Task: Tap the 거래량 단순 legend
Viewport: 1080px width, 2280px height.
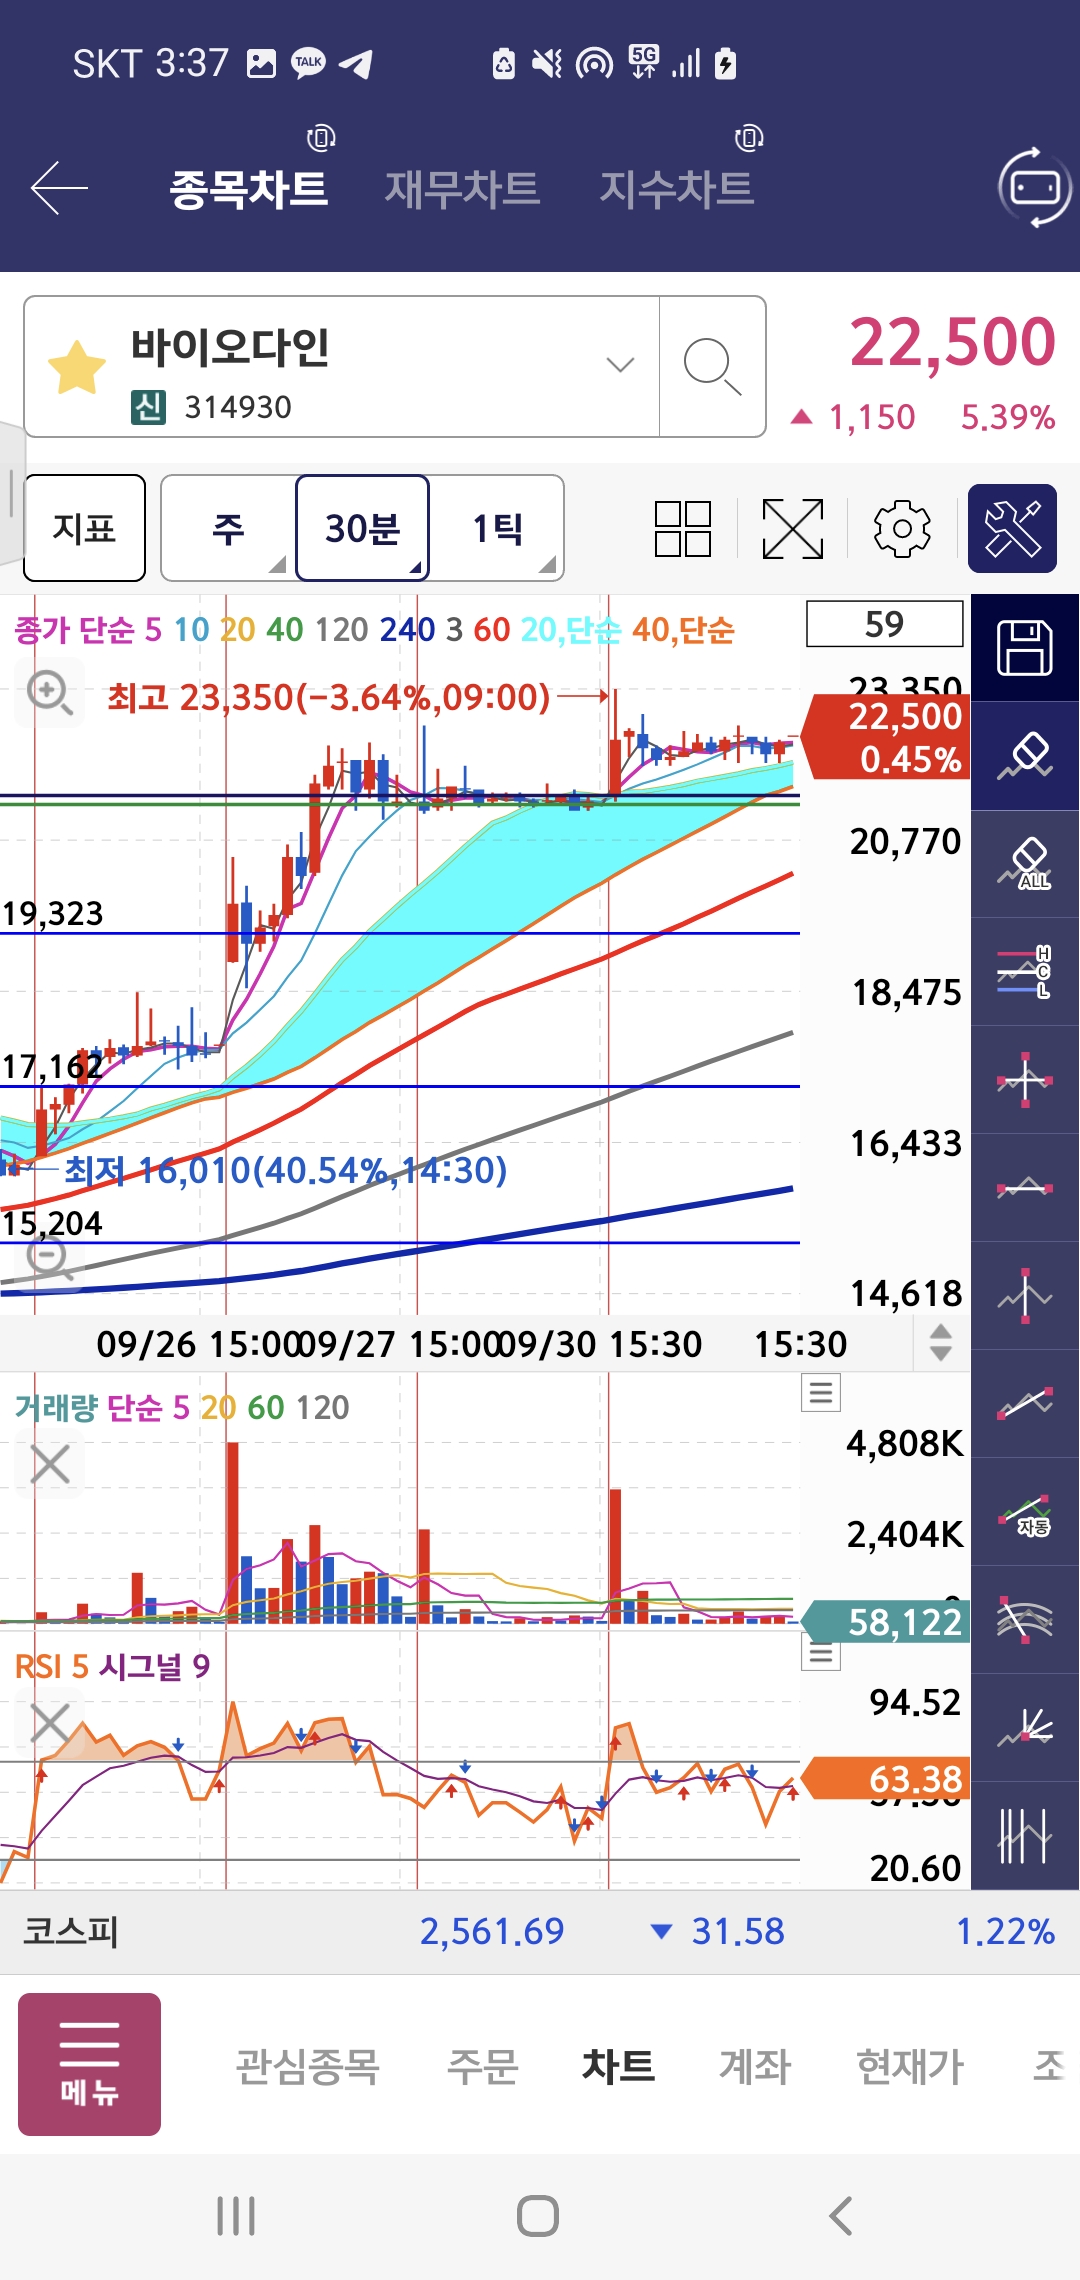Action: click(x=182, y=1407)
